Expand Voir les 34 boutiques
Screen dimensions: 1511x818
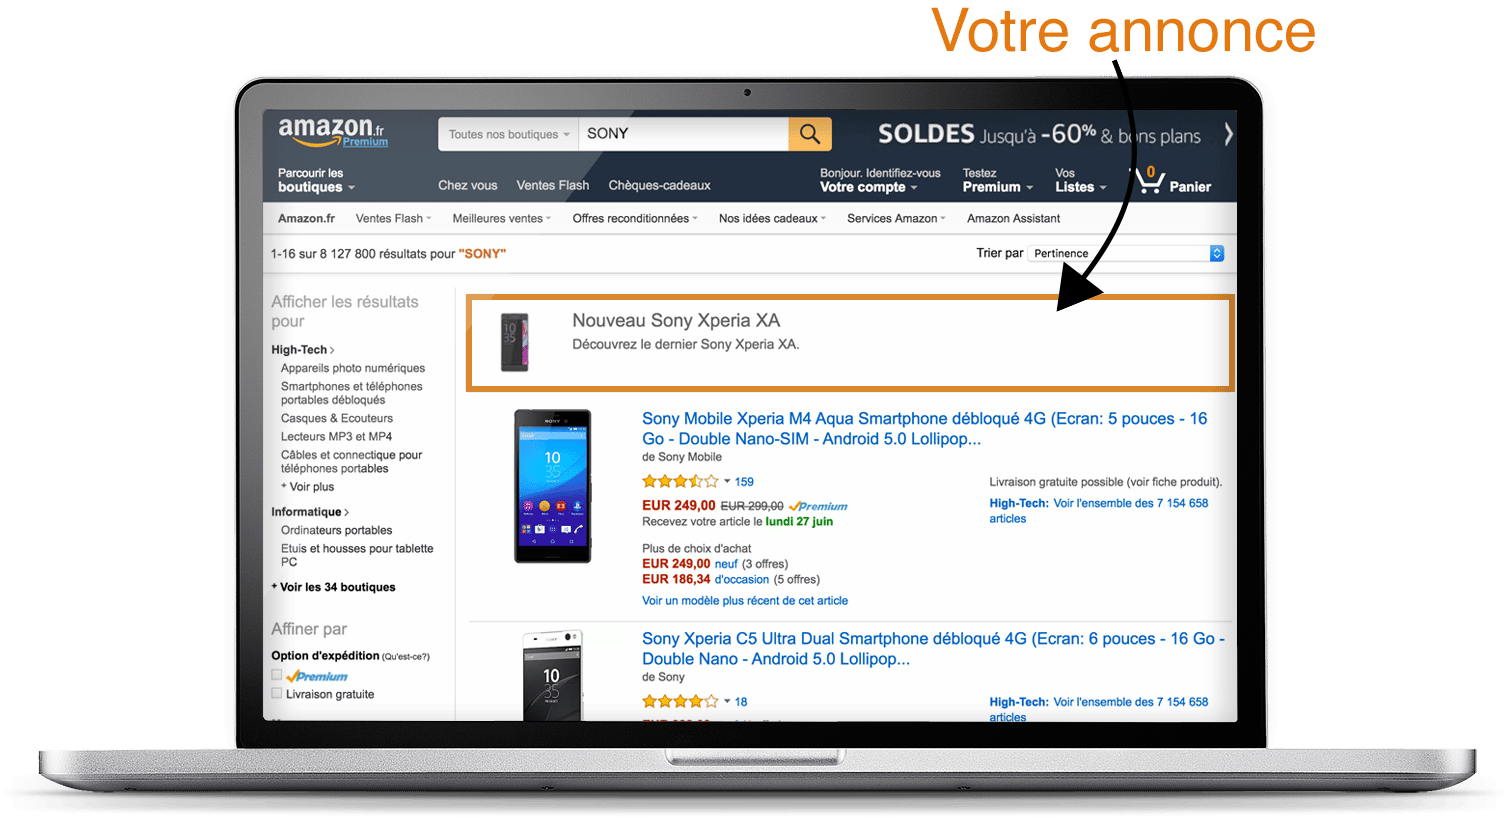click(x=334, y=587)
